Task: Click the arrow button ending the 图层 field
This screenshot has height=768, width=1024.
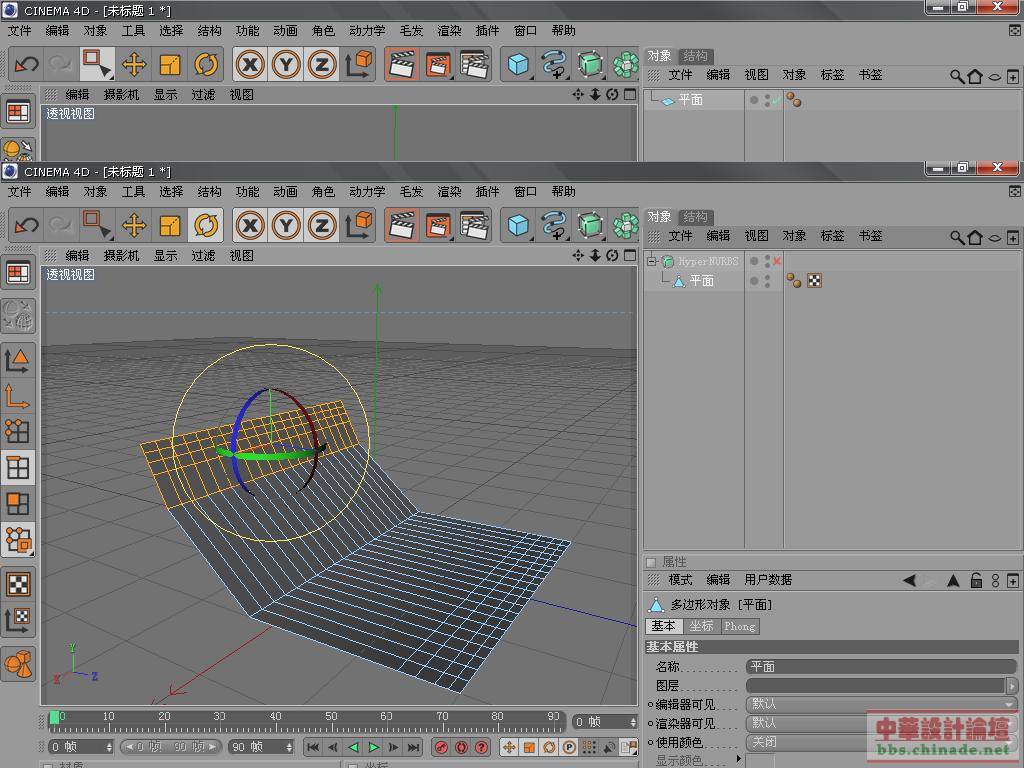Action: 1012,686
